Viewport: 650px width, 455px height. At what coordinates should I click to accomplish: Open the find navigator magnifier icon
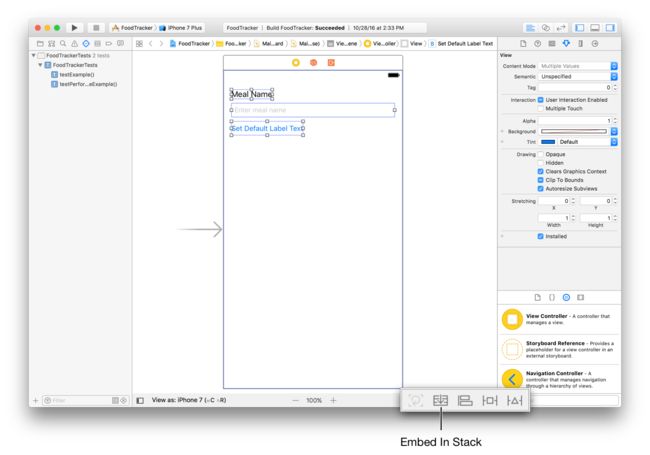pos(63,44)
